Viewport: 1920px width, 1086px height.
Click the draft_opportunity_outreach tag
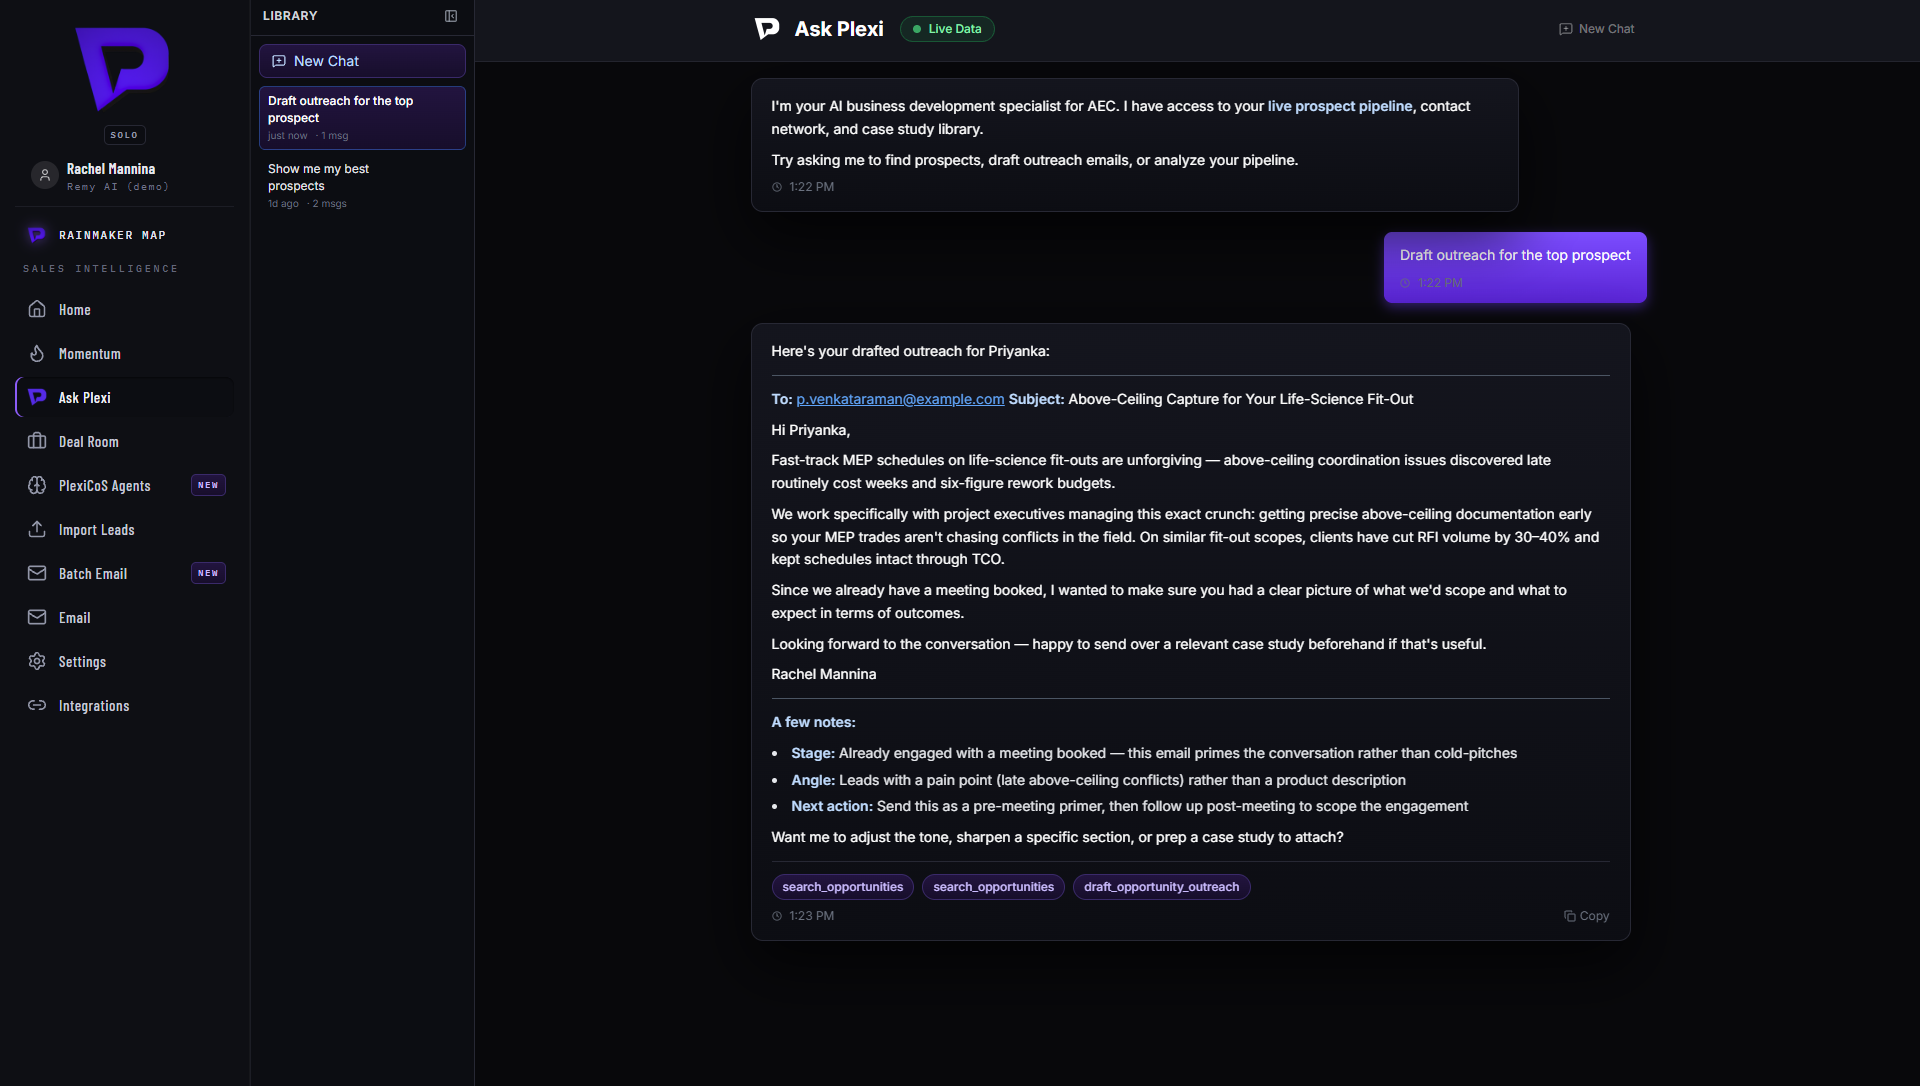tap(1162, 887)
